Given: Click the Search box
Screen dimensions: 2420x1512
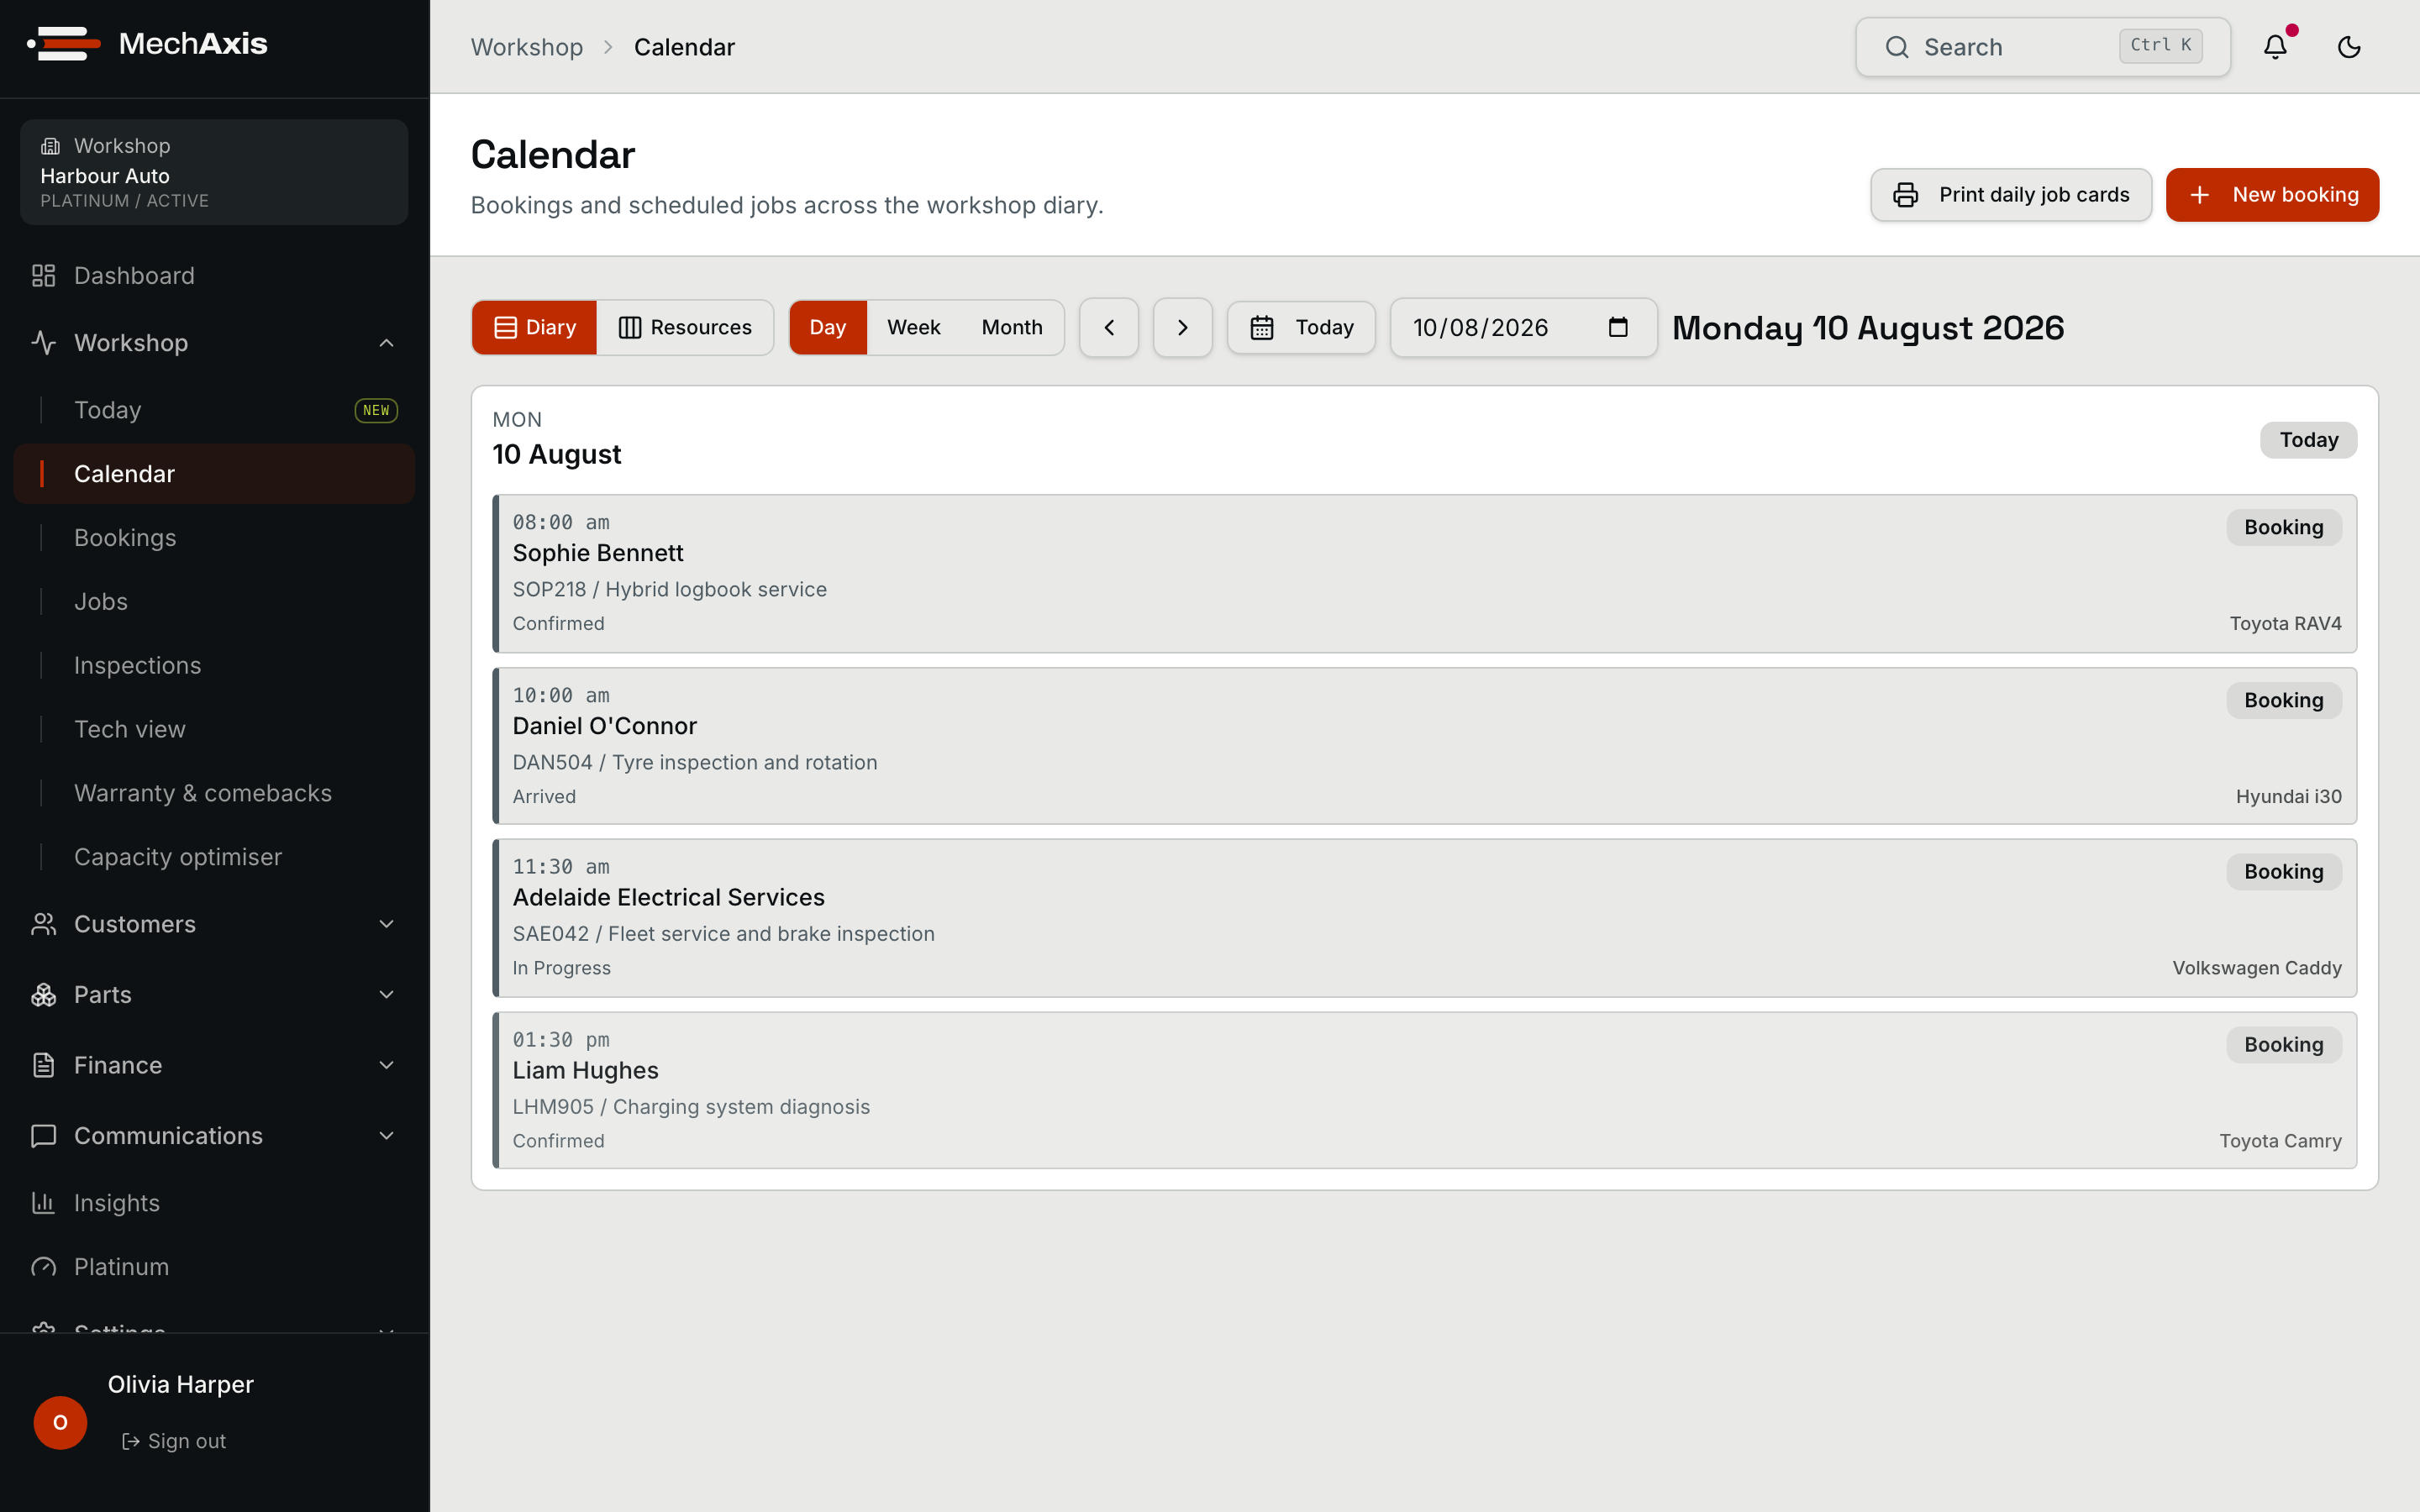Looking at the screenshot, I should [x=2042, y=47].
